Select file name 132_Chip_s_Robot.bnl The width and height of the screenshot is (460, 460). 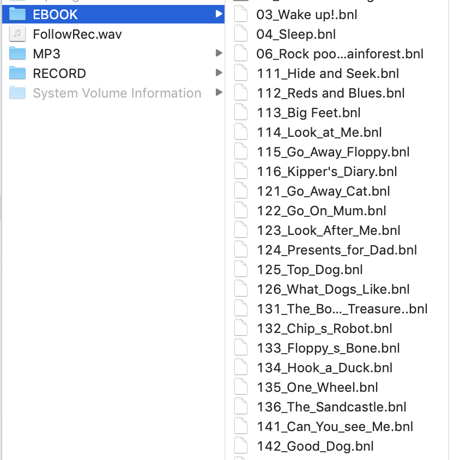click(324, 329)
